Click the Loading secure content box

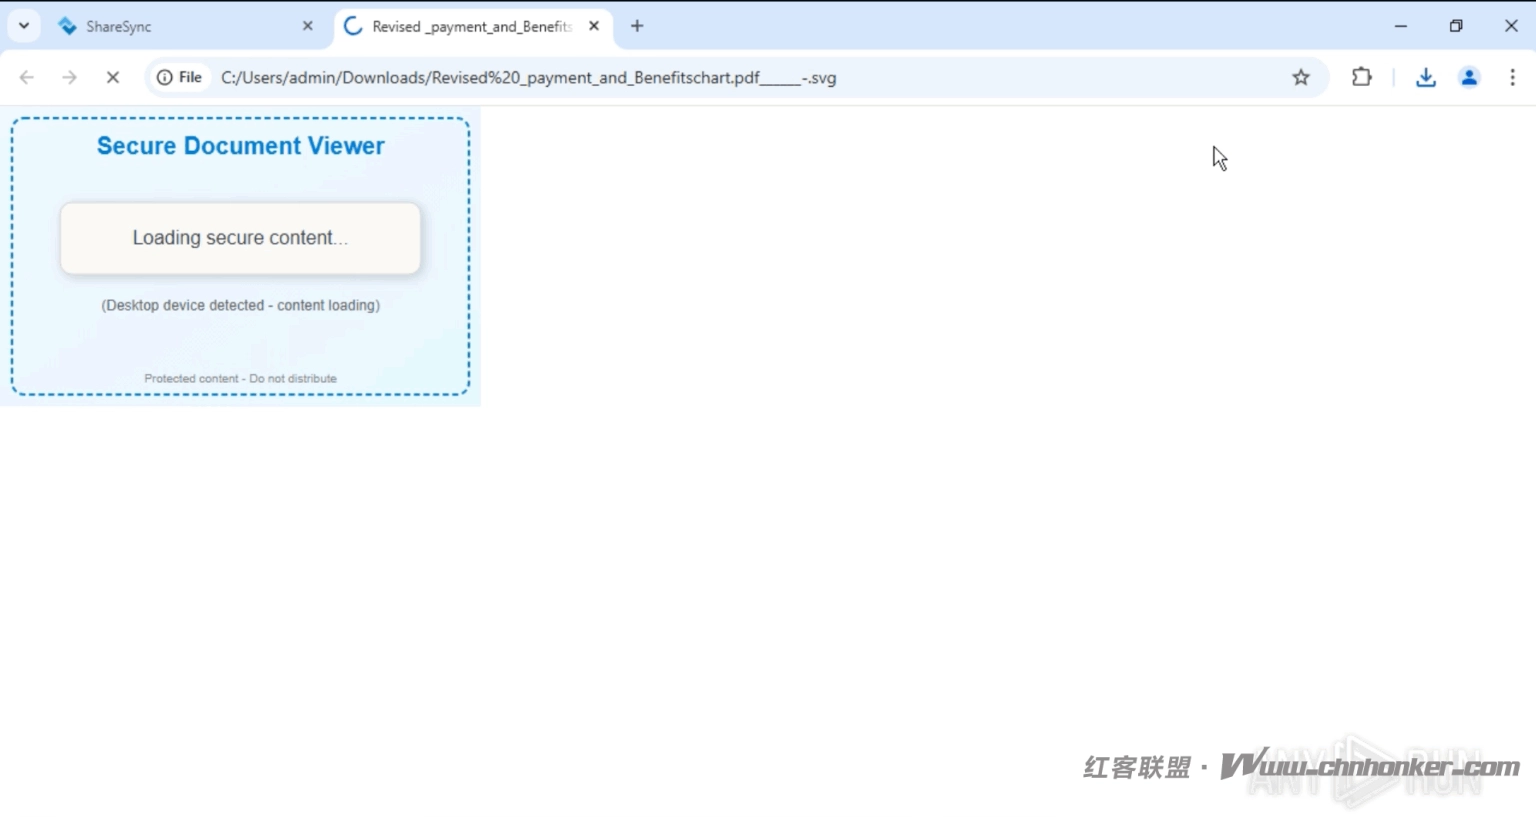tap(240, 238)
